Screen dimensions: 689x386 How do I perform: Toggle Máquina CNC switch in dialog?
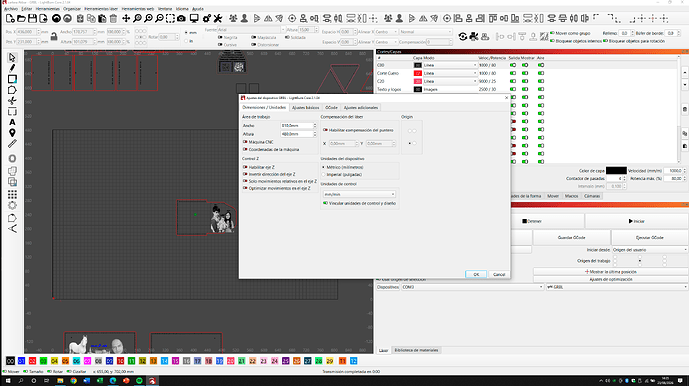click(x=245, y=142)
